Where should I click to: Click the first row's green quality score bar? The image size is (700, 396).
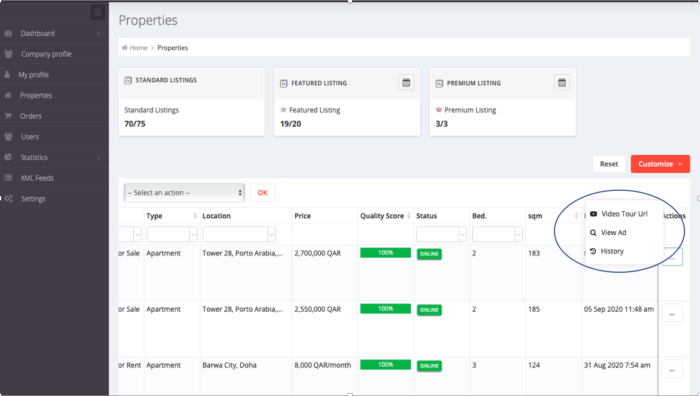pyautogui.click(x=385, y=253)
